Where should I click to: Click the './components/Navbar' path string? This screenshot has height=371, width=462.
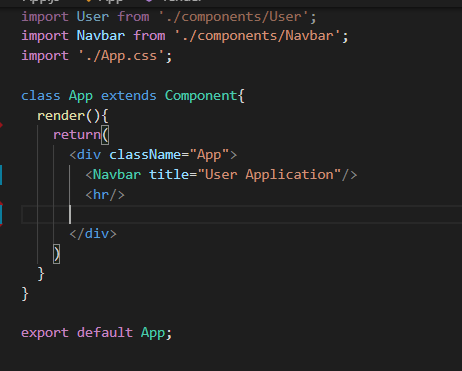(x=257, y=36)
